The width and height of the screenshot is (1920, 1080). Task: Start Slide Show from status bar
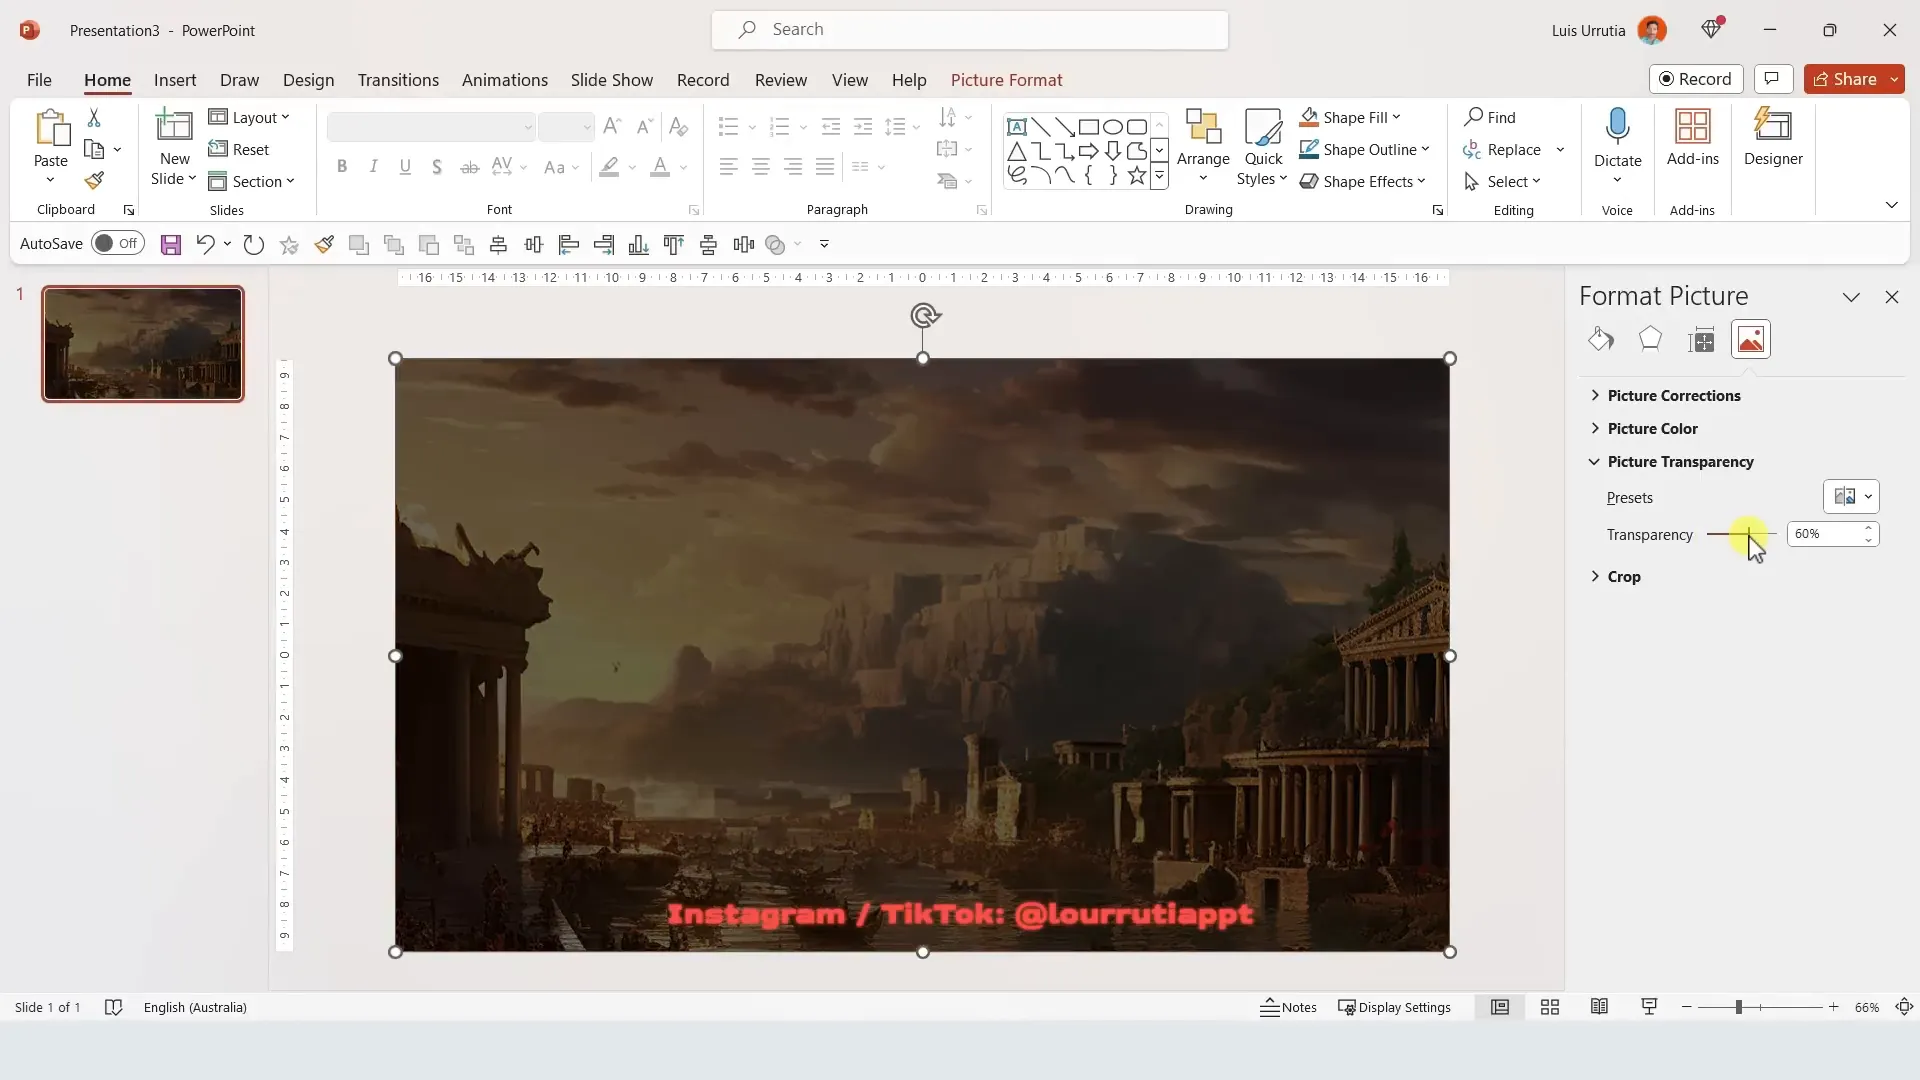1649,1007
